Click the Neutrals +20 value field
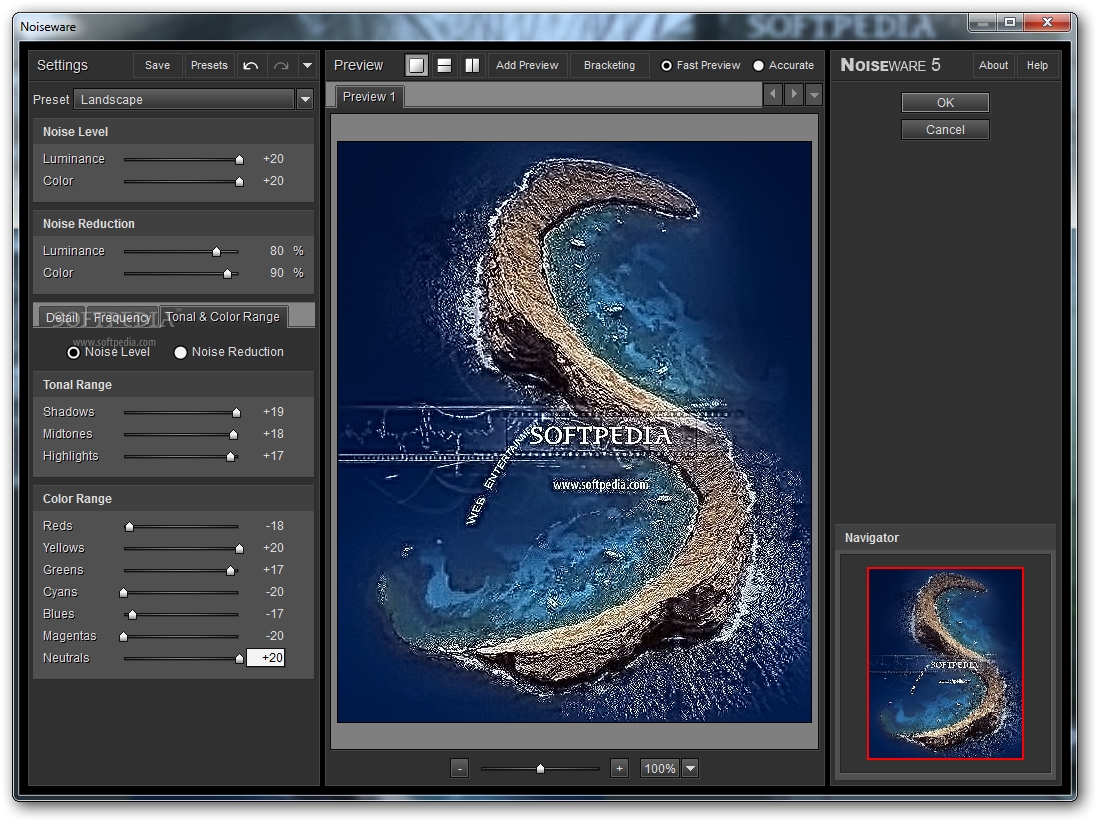This screenshot has height=822, width=1098. 265,657
